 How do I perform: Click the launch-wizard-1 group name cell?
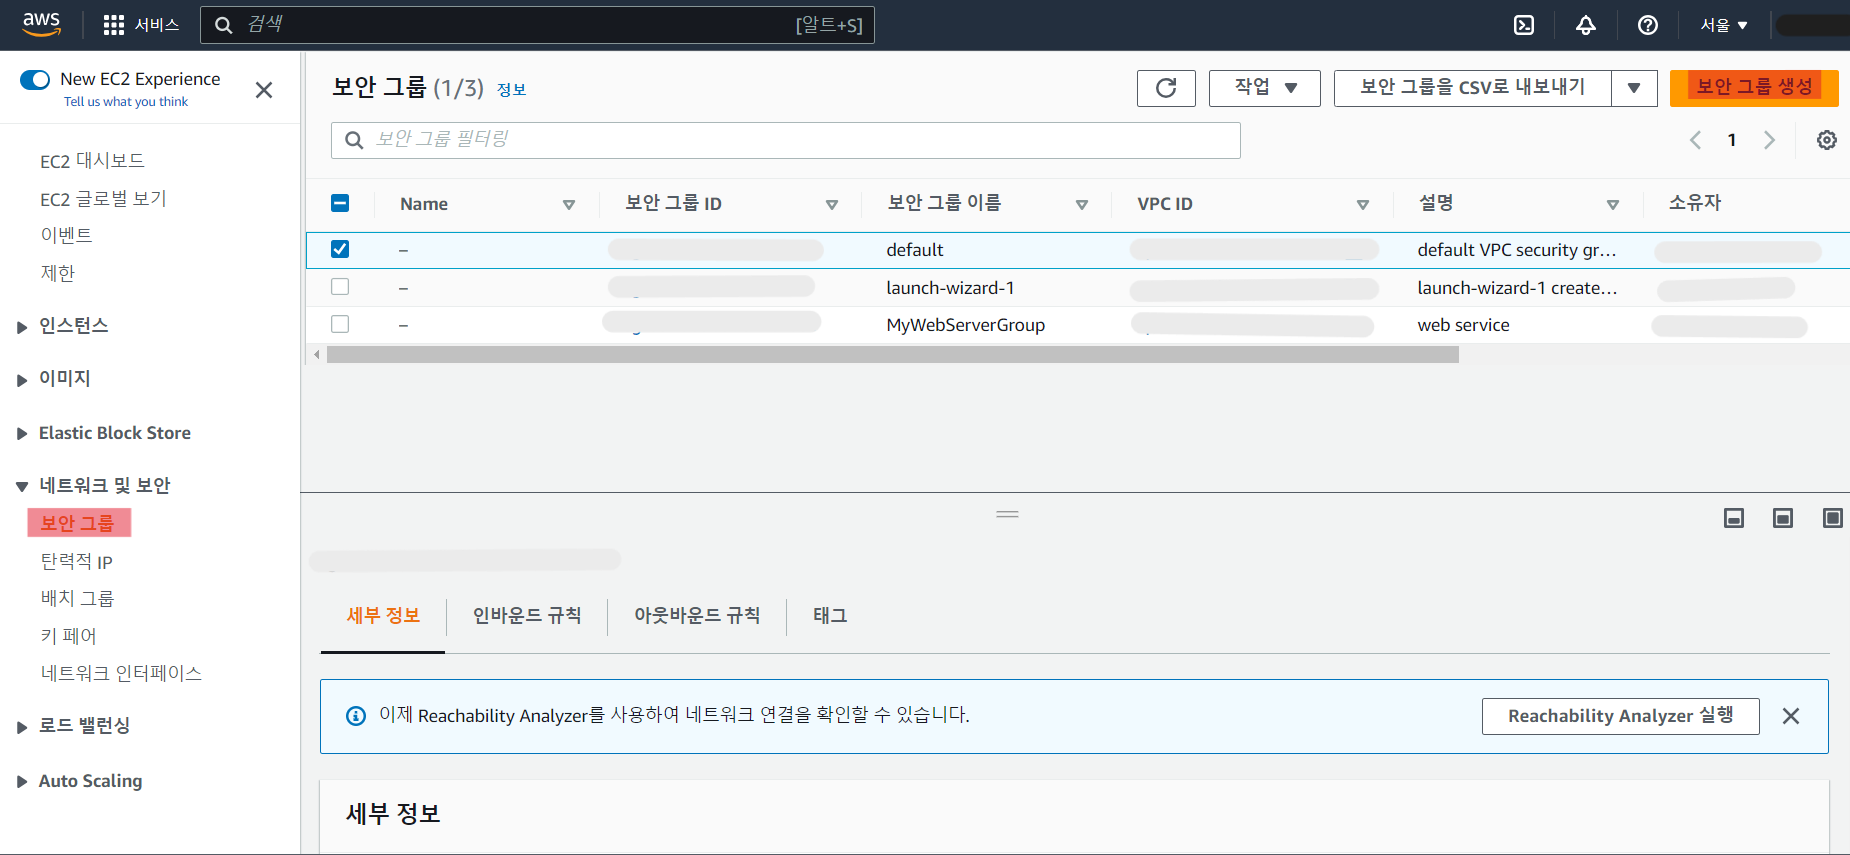[950, 288]
